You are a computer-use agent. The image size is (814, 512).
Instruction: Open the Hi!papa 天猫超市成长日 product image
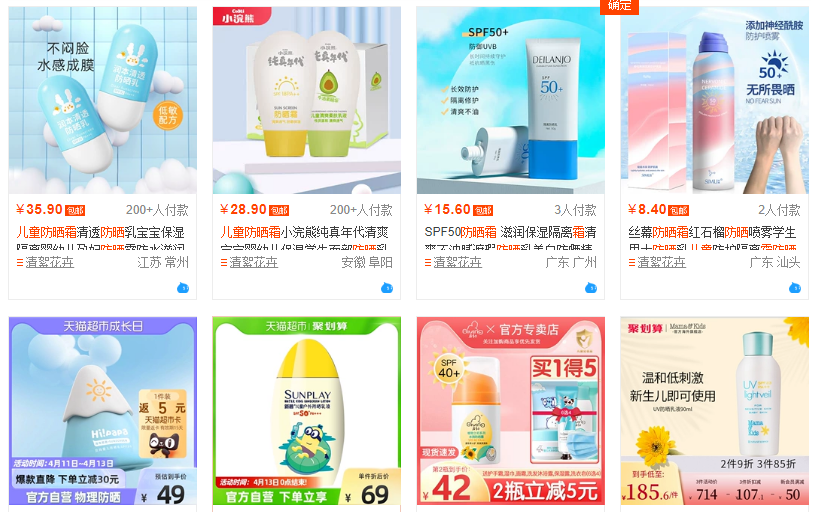click(x=103, y=410)
